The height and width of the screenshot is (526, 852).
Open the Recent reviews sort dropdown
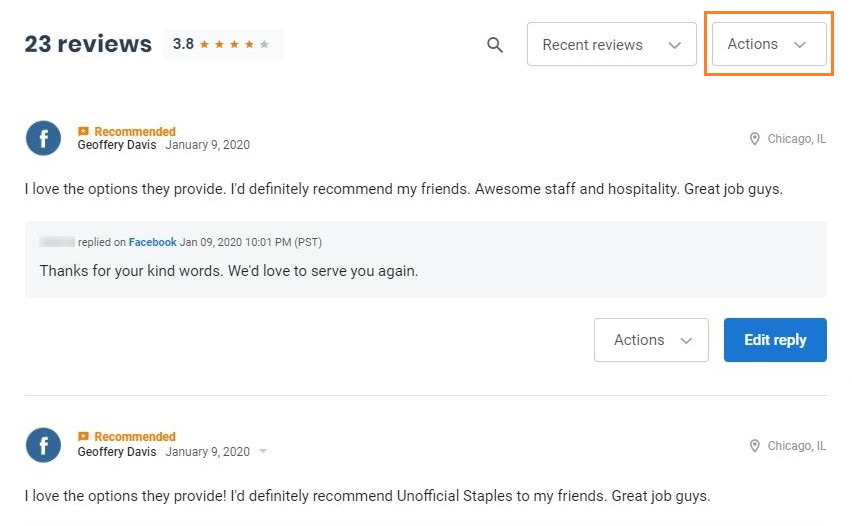click(611, 45)
